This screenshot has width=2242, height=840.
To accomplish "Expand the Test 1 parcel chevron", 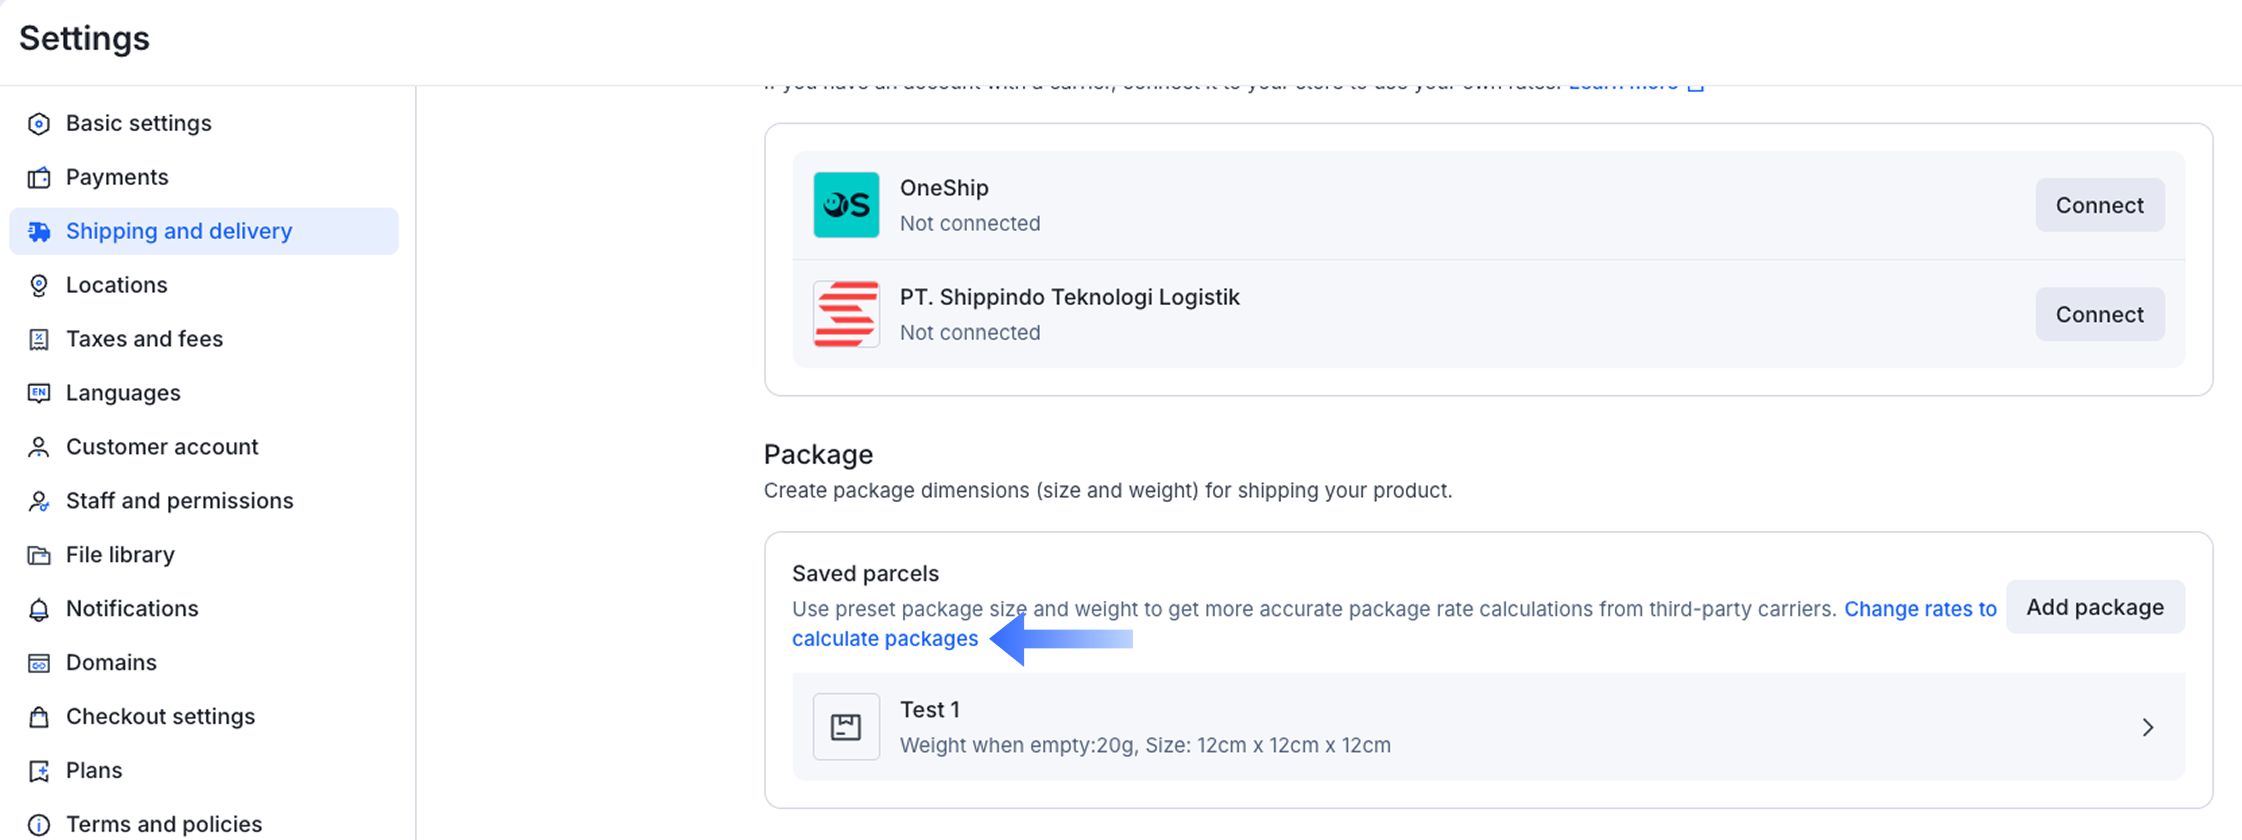I will (x=2147, y=727).
